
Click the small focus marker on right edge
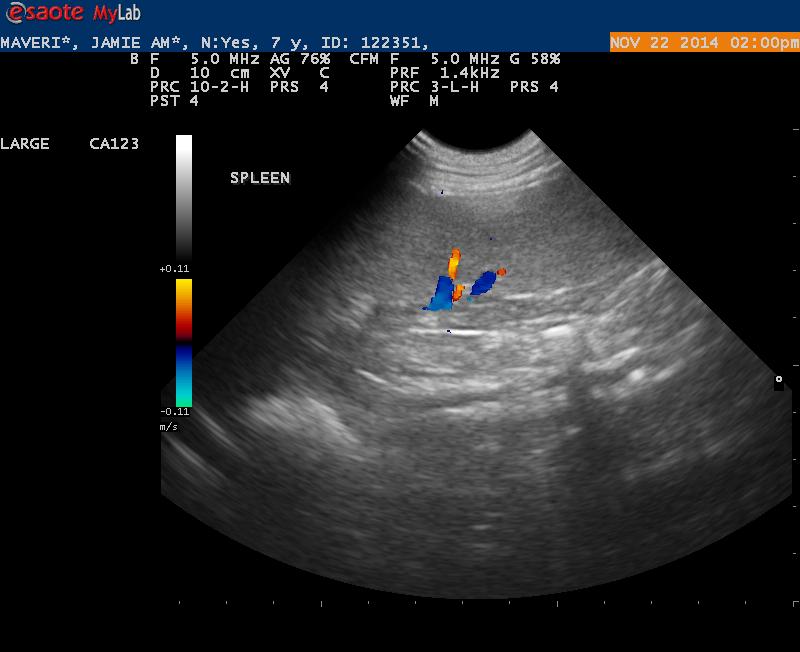pos(778,379)
